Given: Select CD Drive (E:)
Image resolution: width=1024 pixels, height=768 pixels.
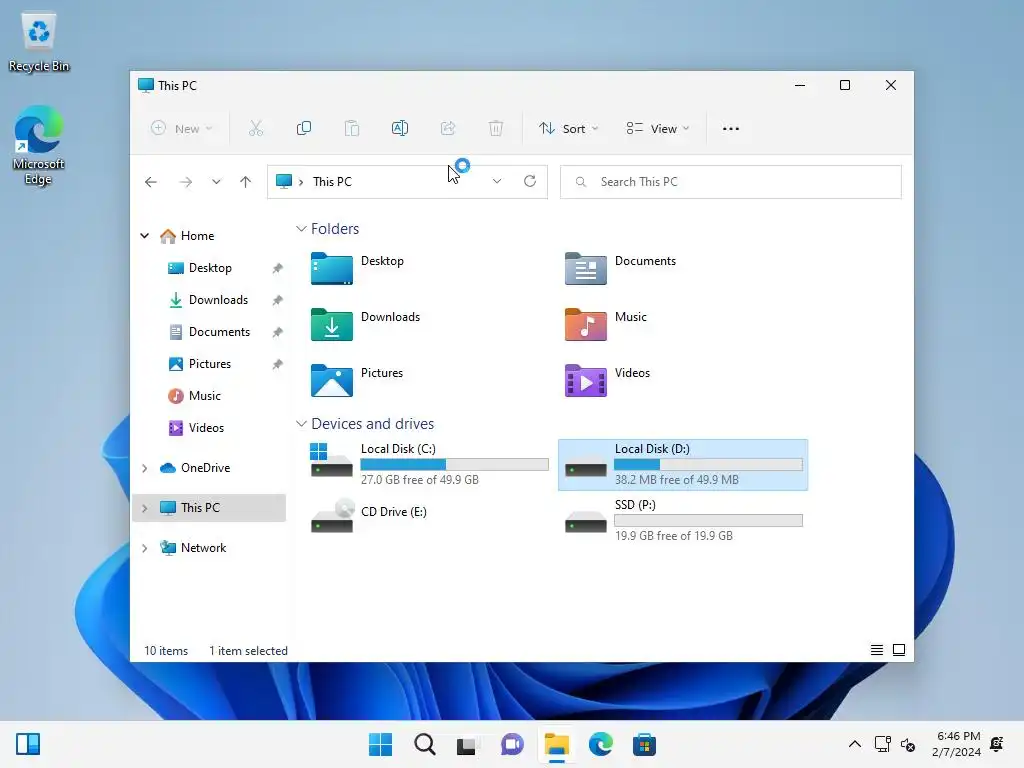Looking at the screenshot, I should tap(429, 516).
